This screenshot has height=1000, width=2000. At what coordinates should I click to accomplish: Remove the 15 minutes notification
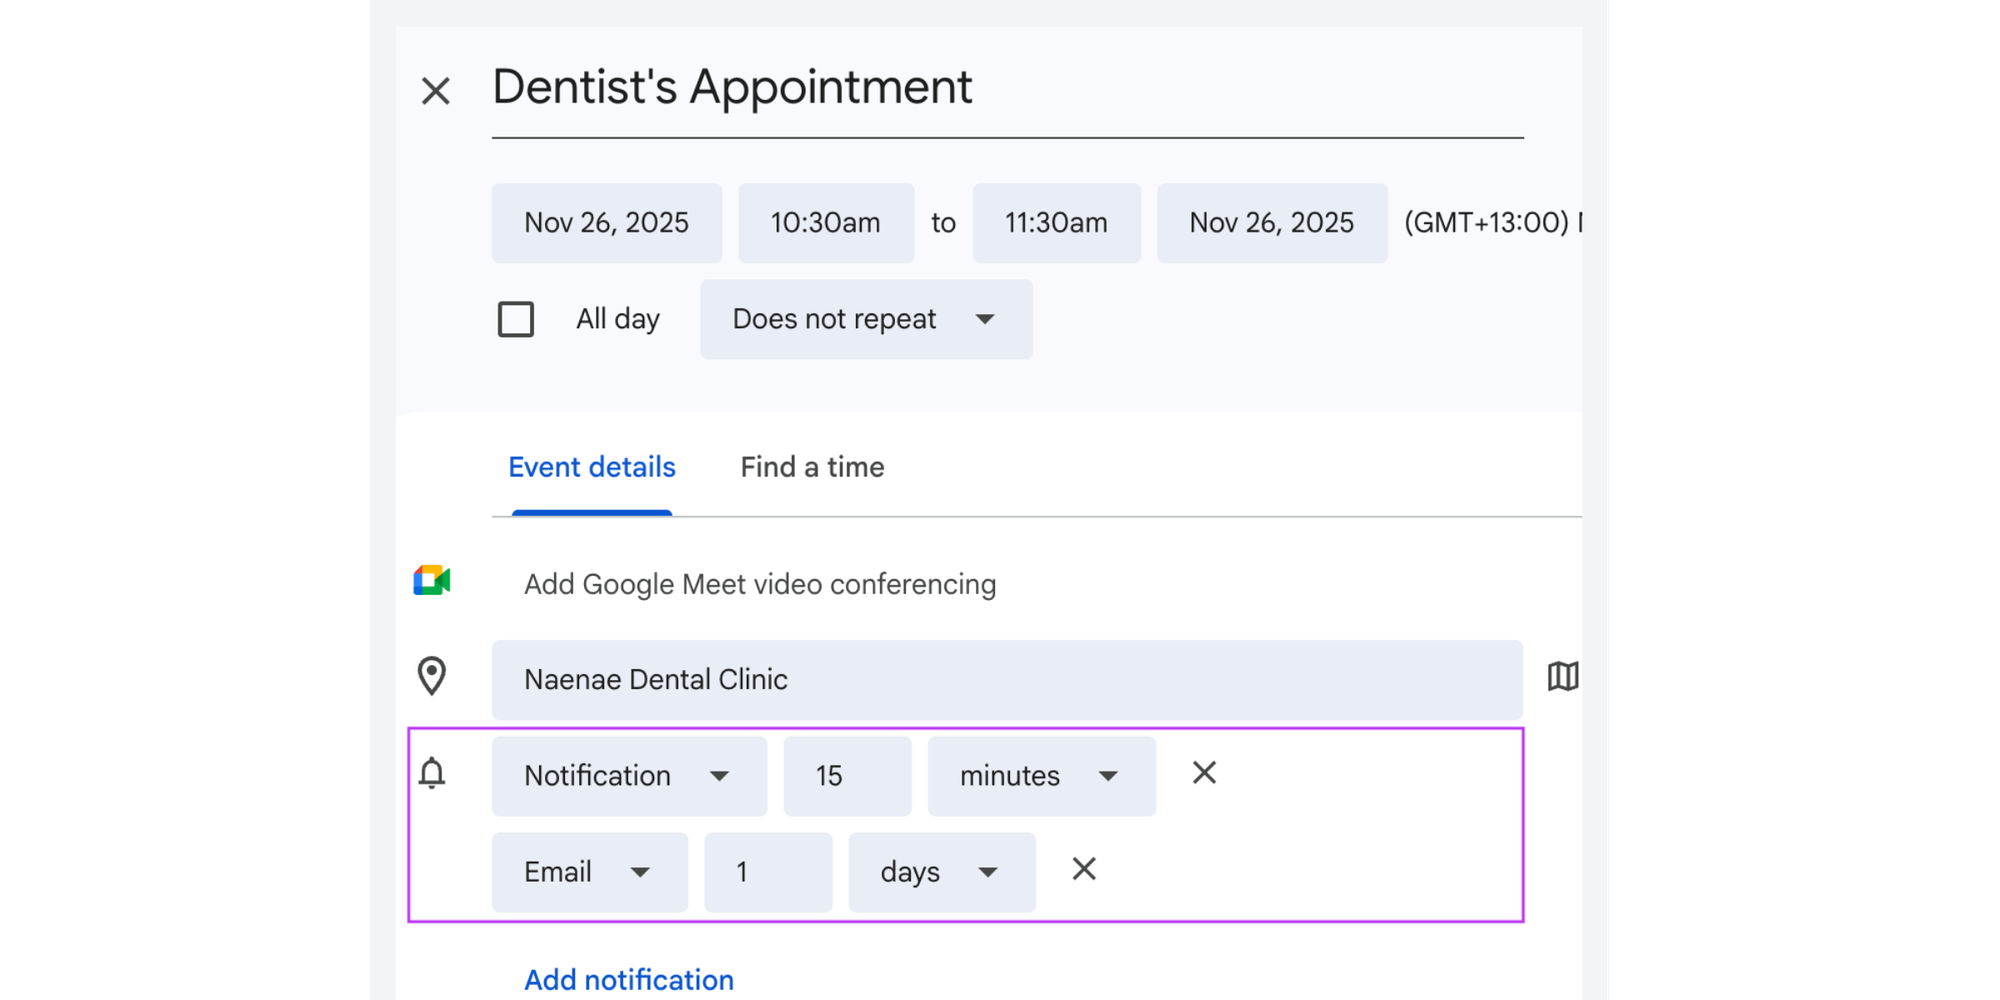pos(1204,773)
